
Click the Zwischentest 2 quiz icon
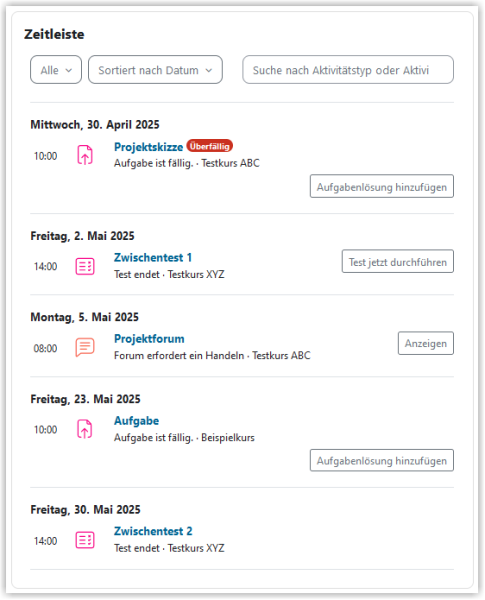(x=85, y=540)
